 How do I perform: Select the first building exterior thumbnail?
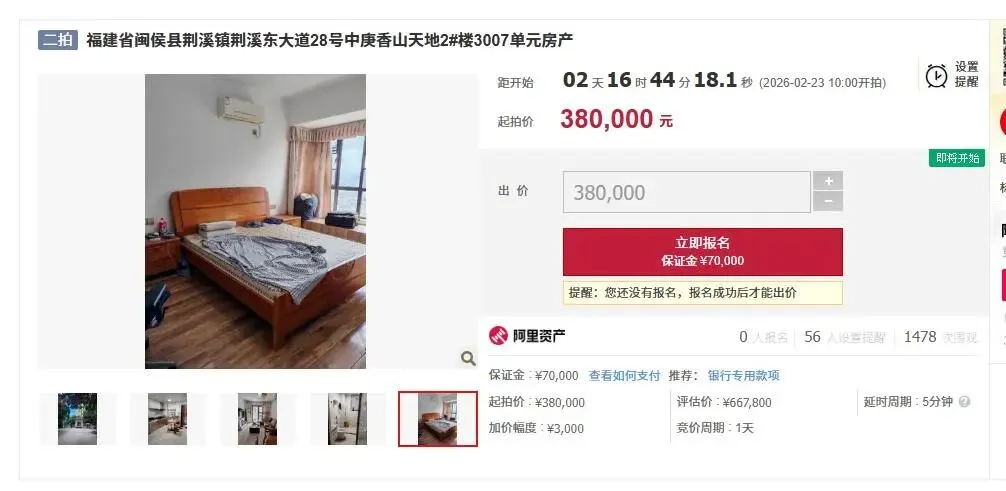pyautogui.click(x=78, y=419)
